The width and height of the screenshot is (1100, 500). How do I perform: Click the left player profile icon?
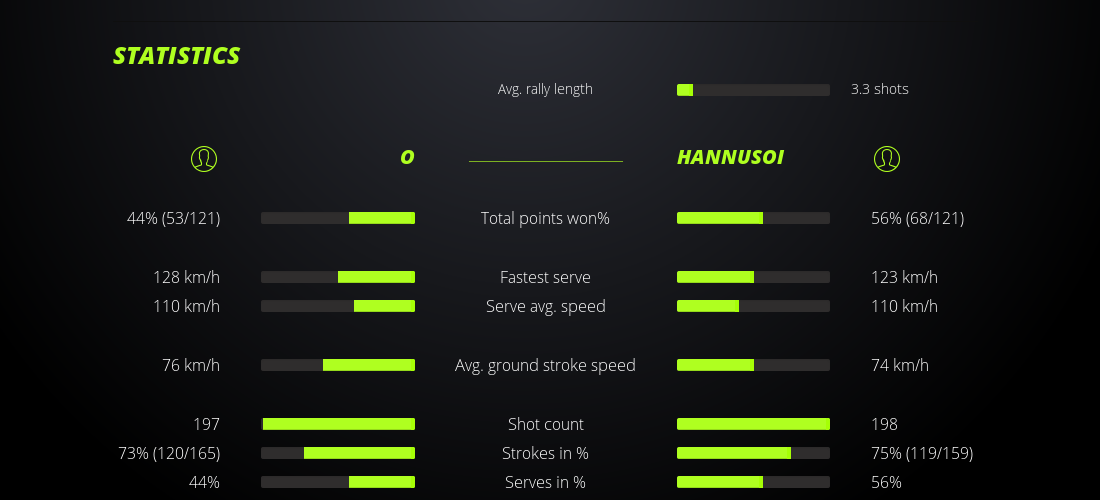point(204,158)
